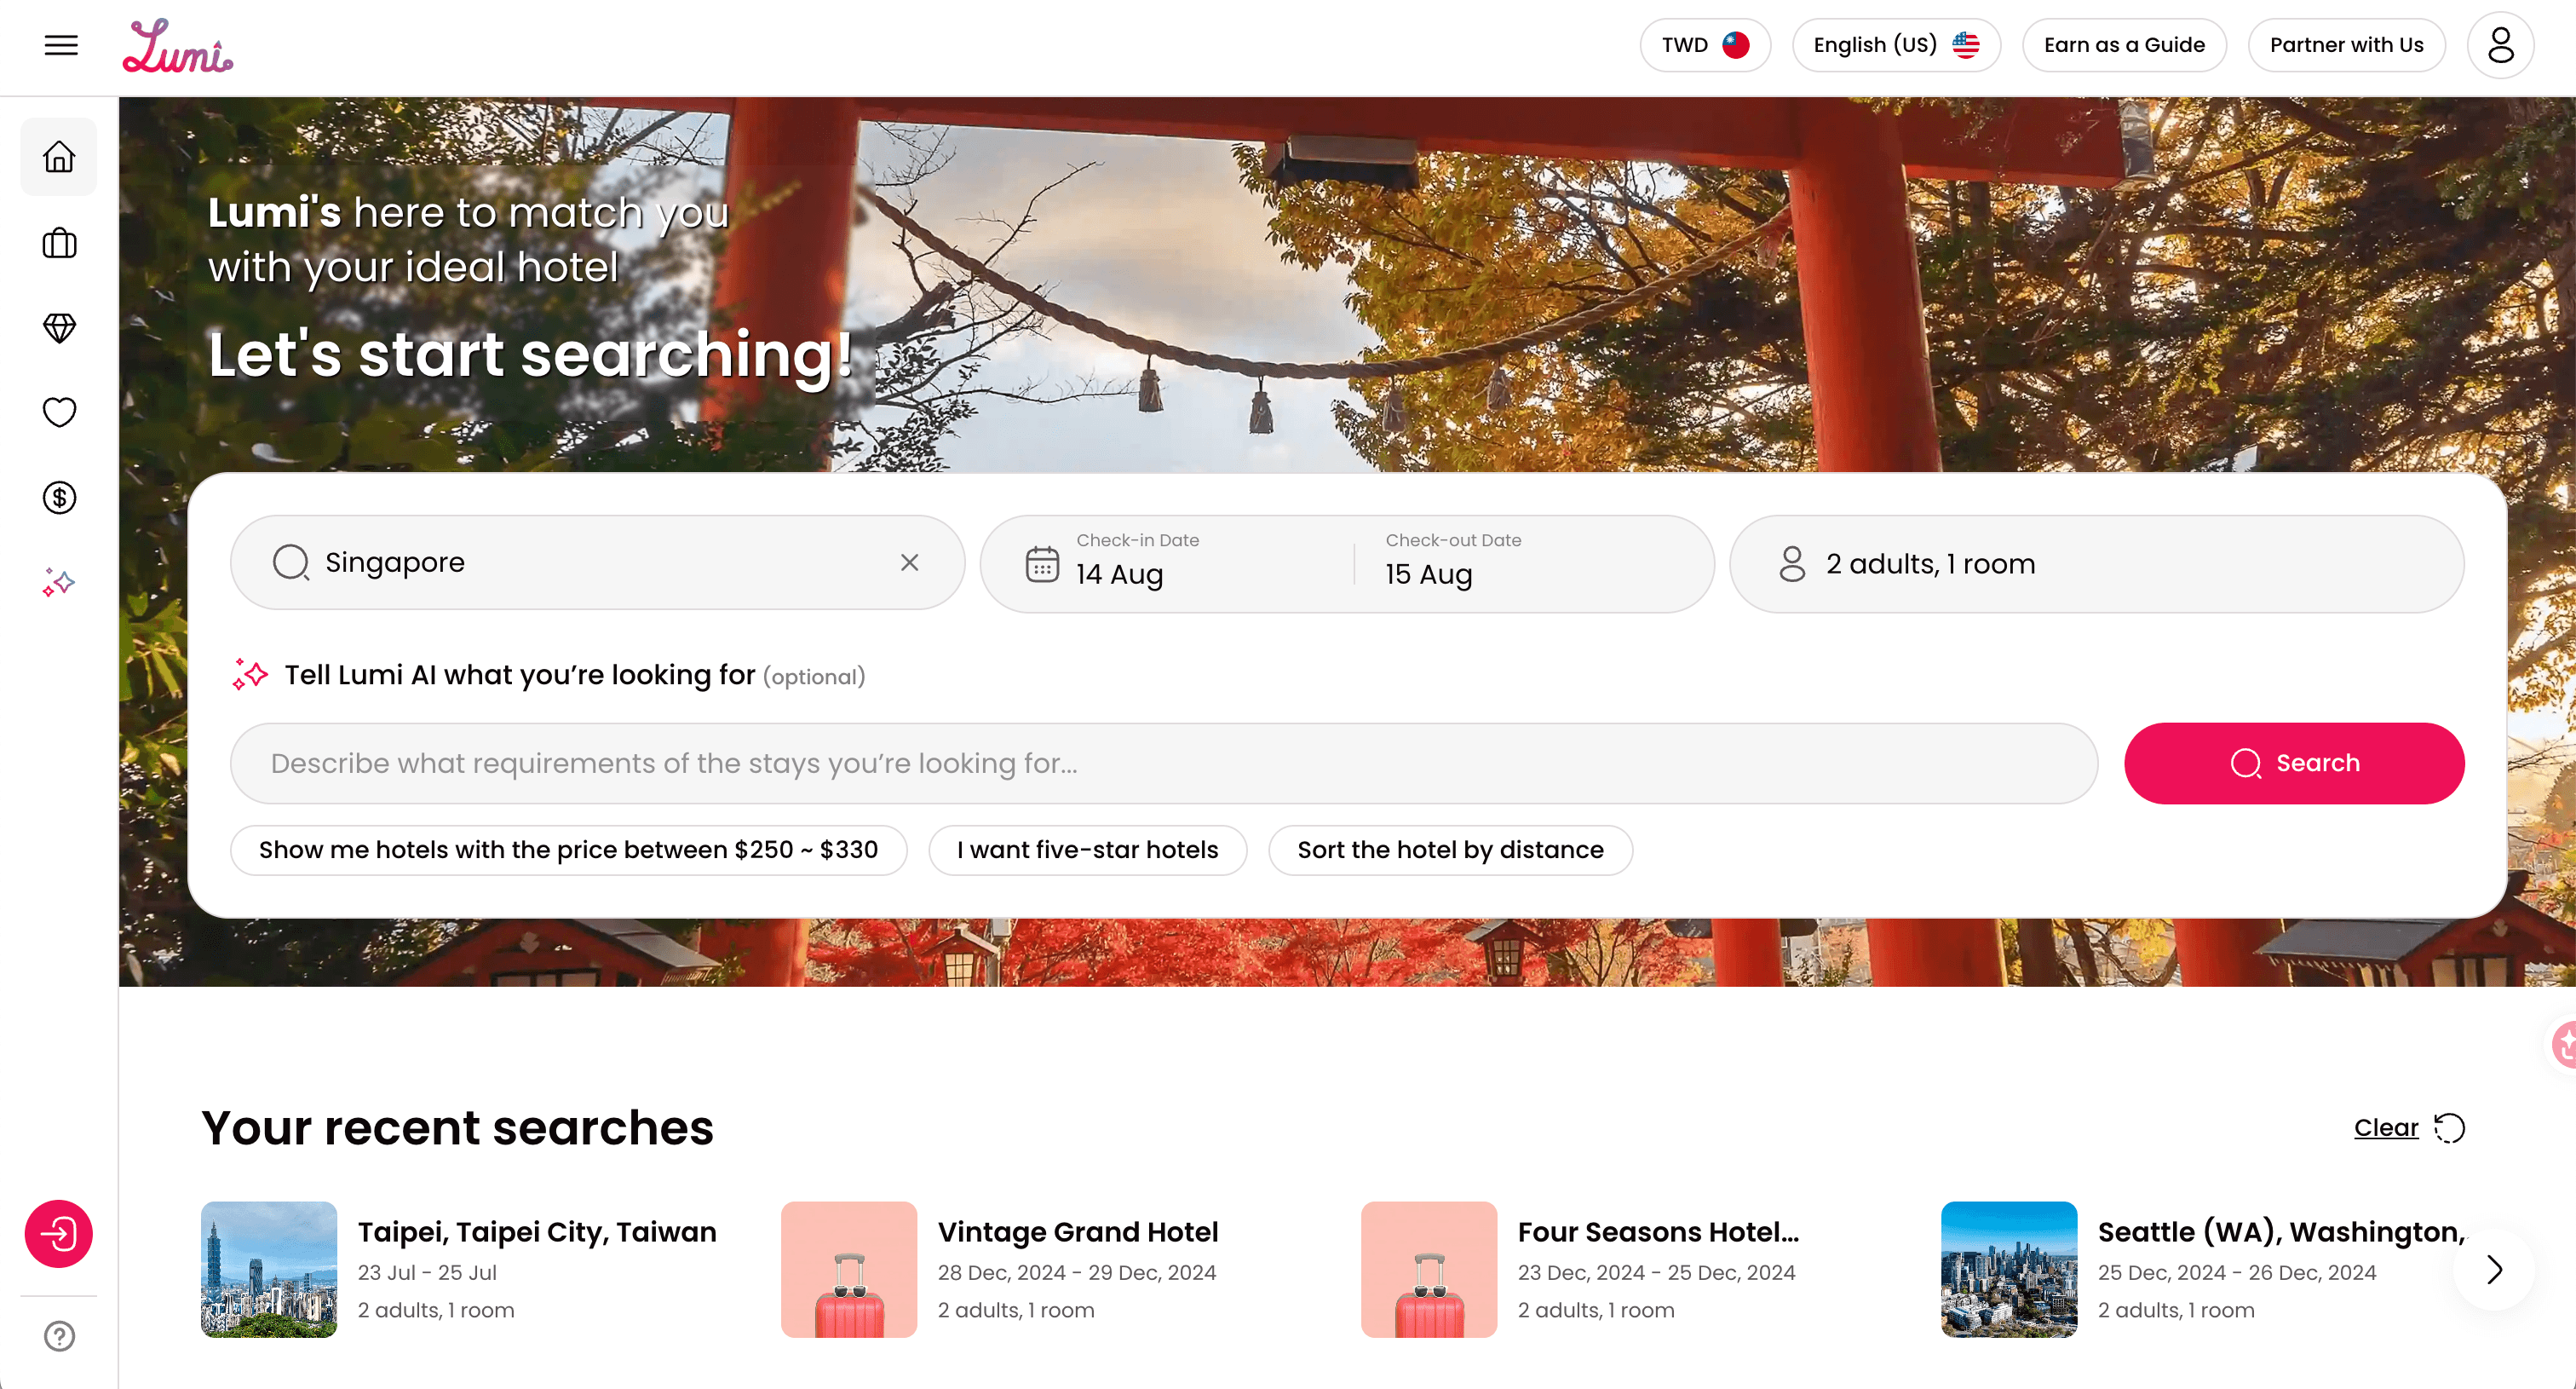The image size is (2576, 1389).
Task: Open the Lumi AI sparkle sidebar icon
Action: pos(59,582)
